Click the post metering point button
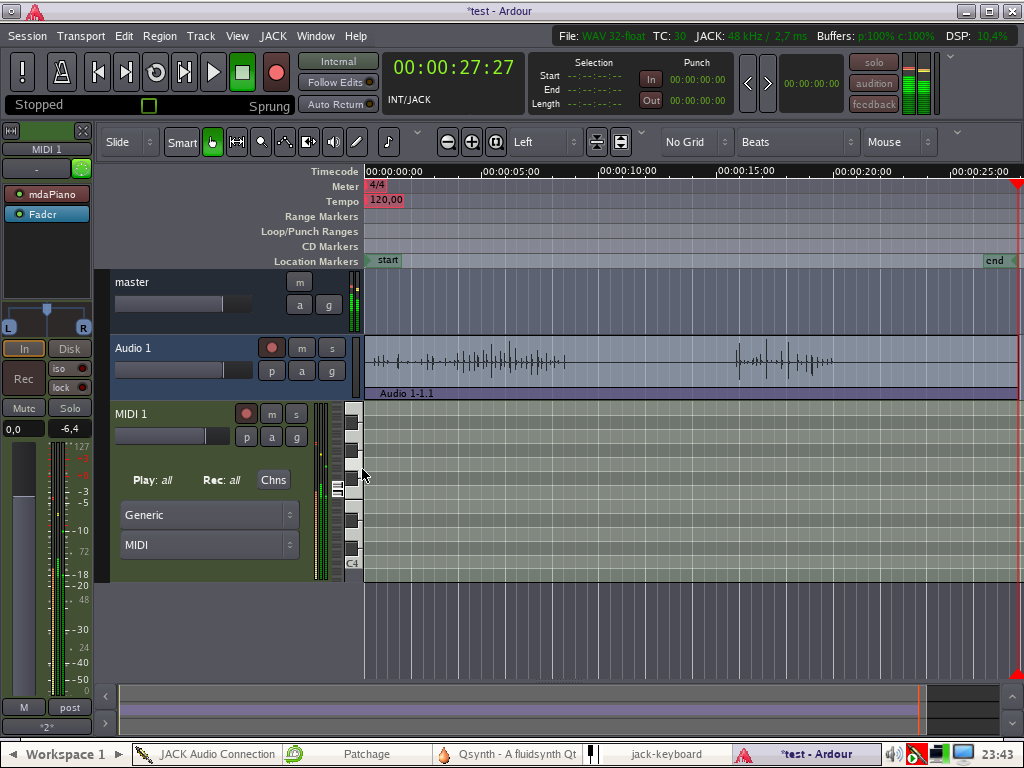1024x768 pixels. point(70,707)
